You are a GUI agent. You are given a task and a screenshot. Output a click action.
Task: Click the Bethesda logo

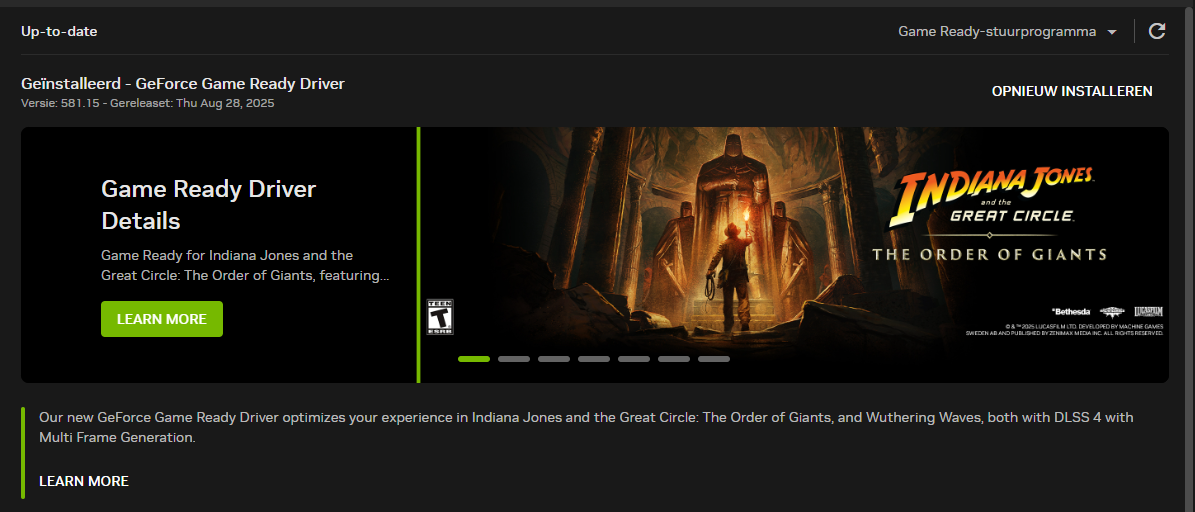1070,312
